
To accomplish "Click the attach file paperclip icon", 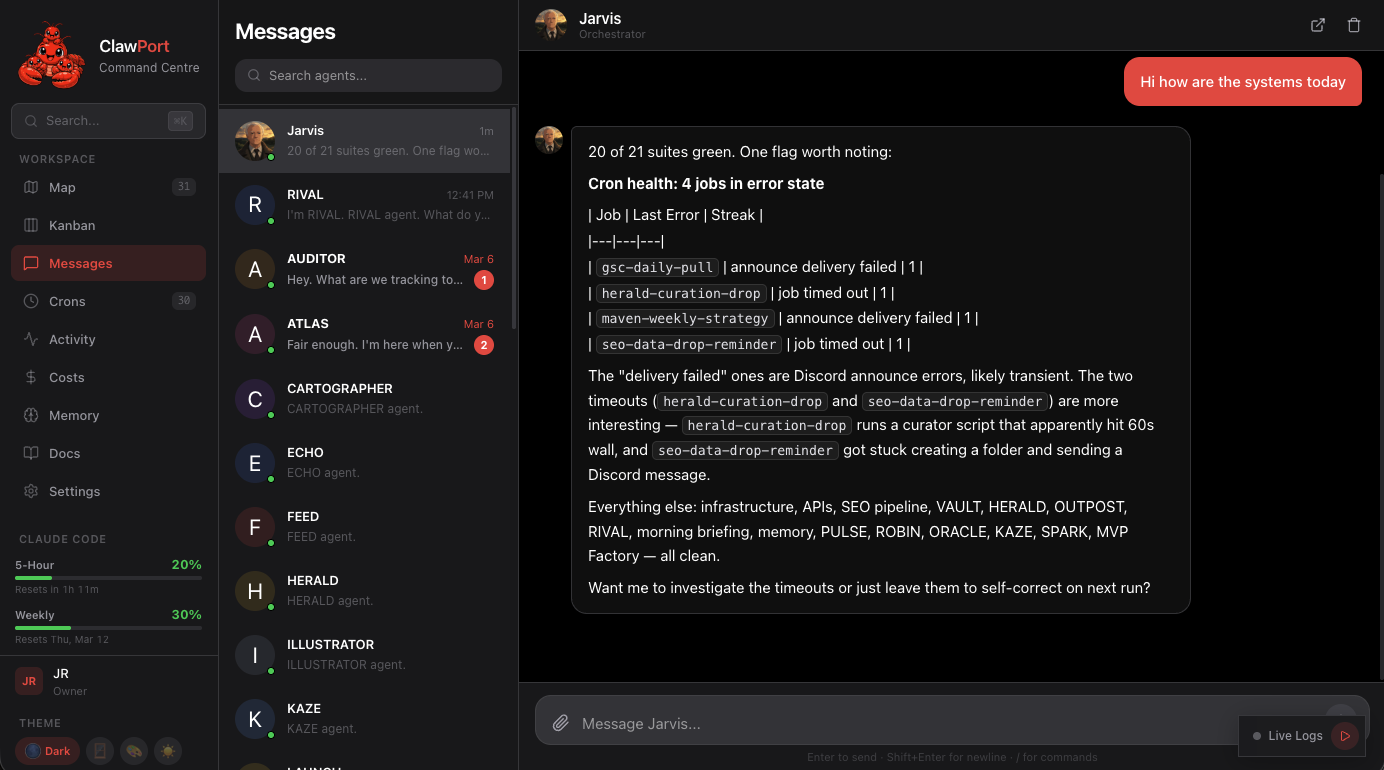I will [561, 723].
